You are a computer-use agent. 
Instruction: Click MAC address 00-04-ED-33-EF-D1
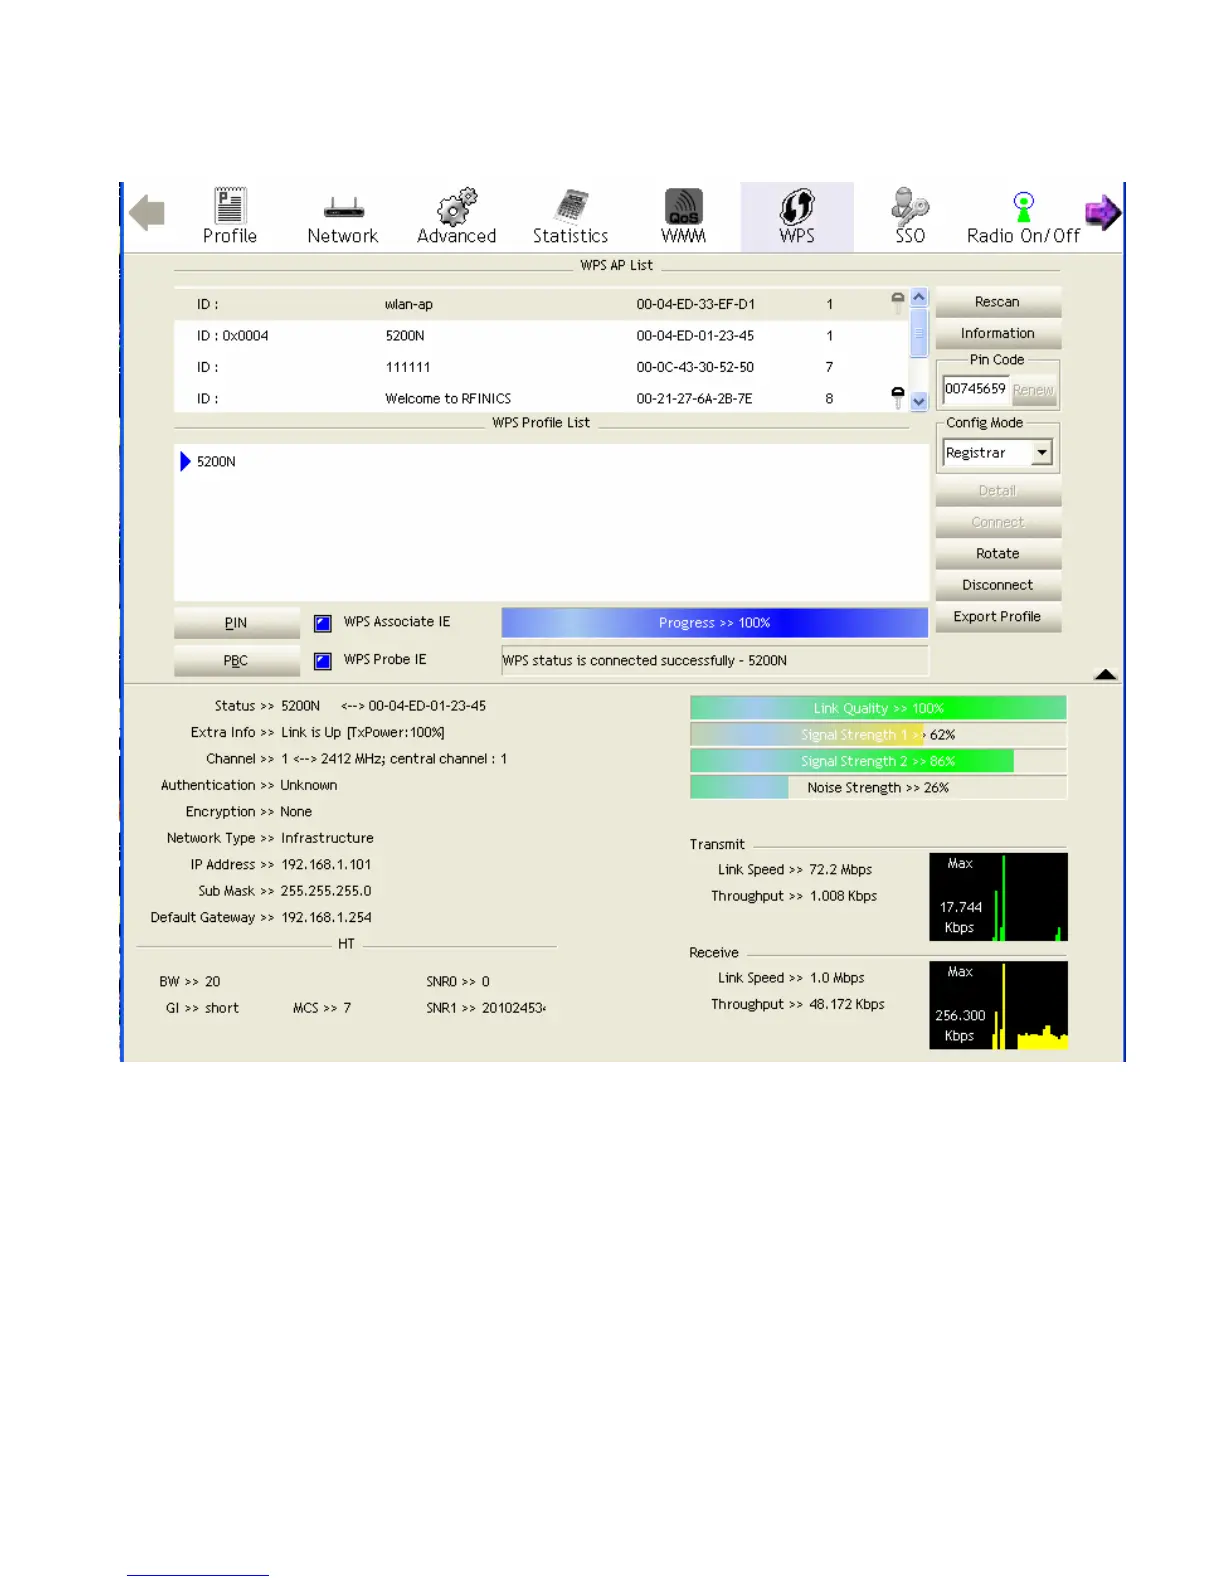pos(695,304)
